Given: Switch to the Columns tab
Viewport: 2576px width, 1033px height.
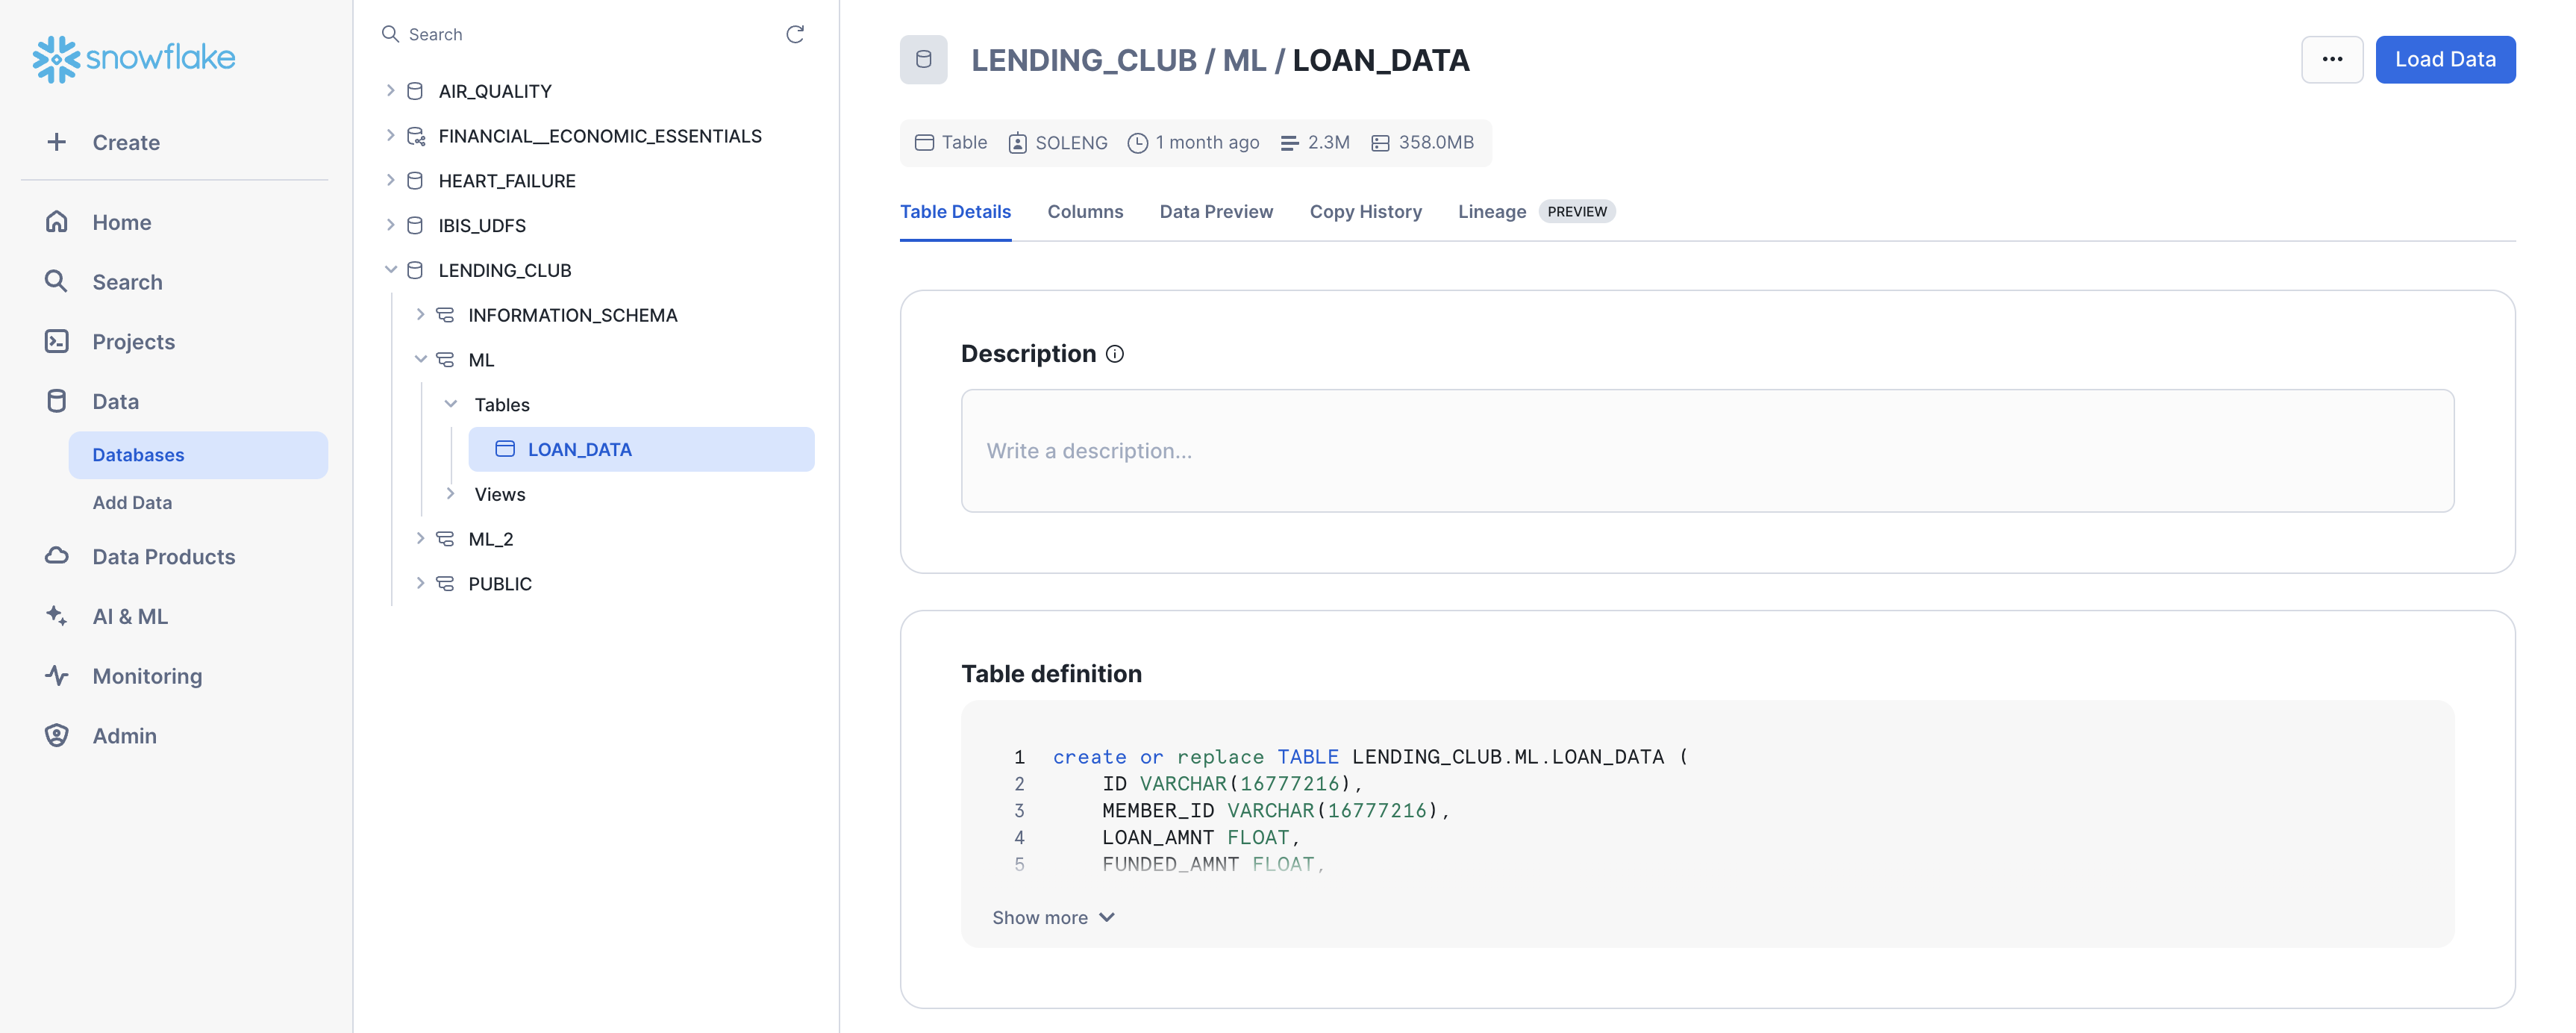Looking at the screenshot, I should tap(1084, 211).
